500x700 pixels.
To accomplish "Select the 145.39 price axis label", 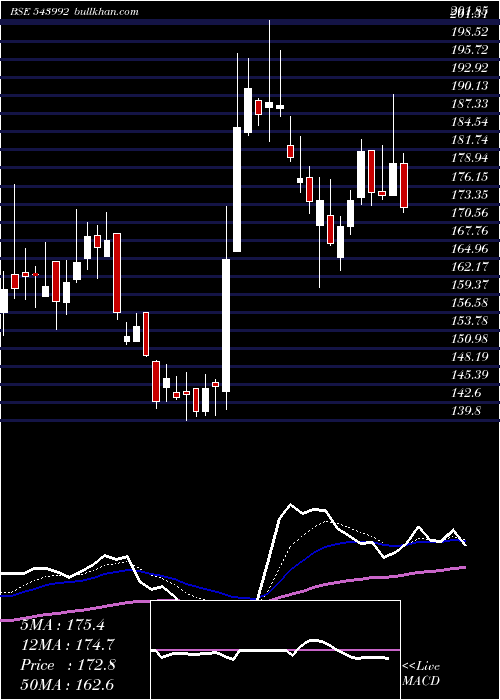I will [470, 375].
